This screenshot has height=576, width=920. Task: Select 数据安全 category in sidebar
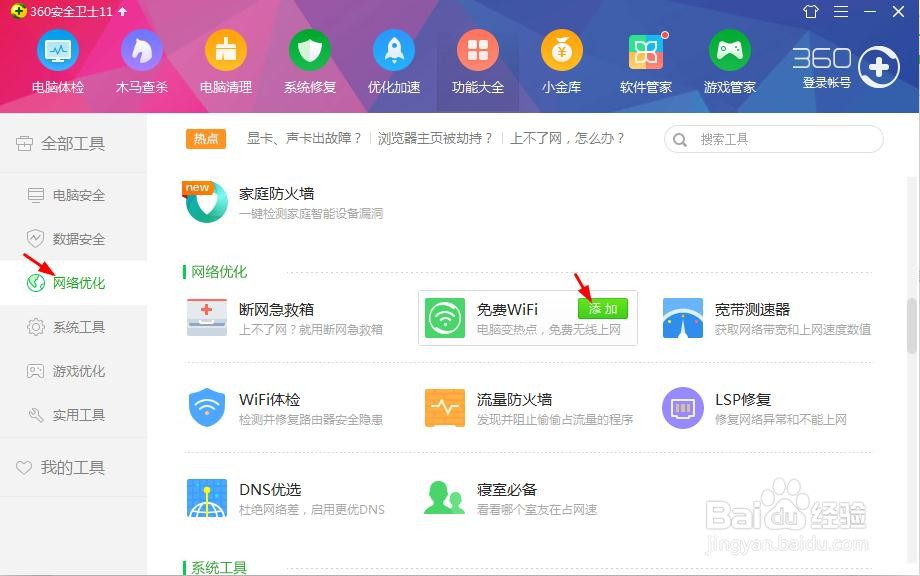(x=73, y=239)
